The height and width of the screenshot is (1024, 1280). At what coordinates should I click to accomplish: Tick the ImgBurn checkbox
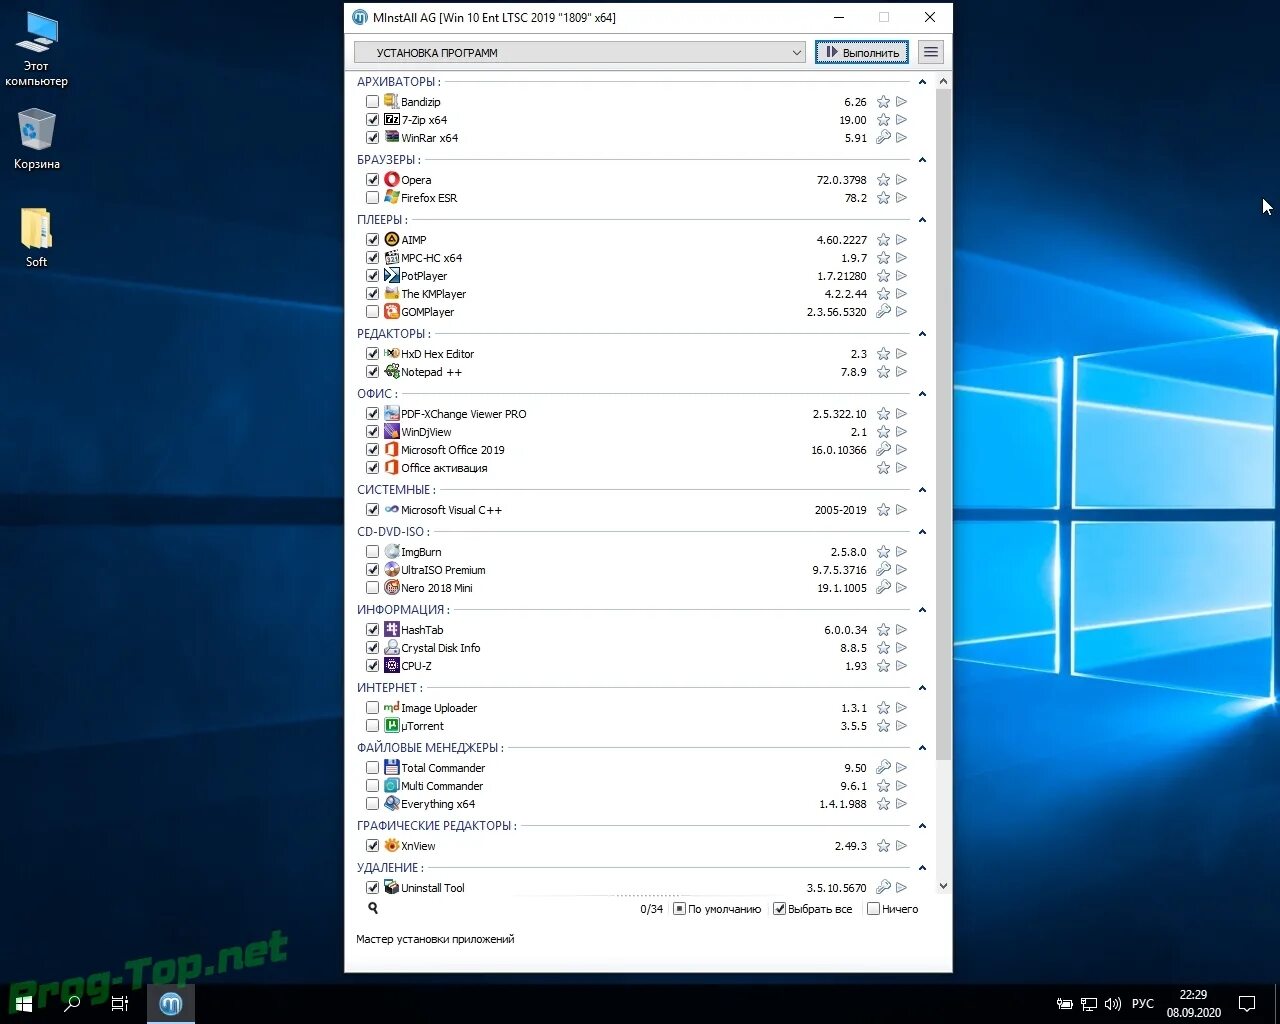coord(372,552)
